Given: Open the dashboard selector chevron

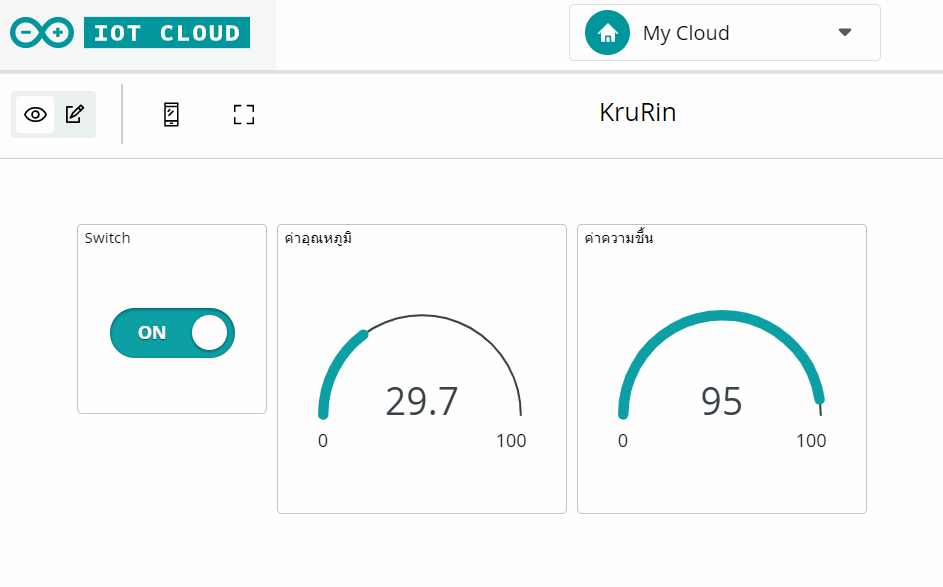Looking at the screenshot, I should [x=847, y=32].
